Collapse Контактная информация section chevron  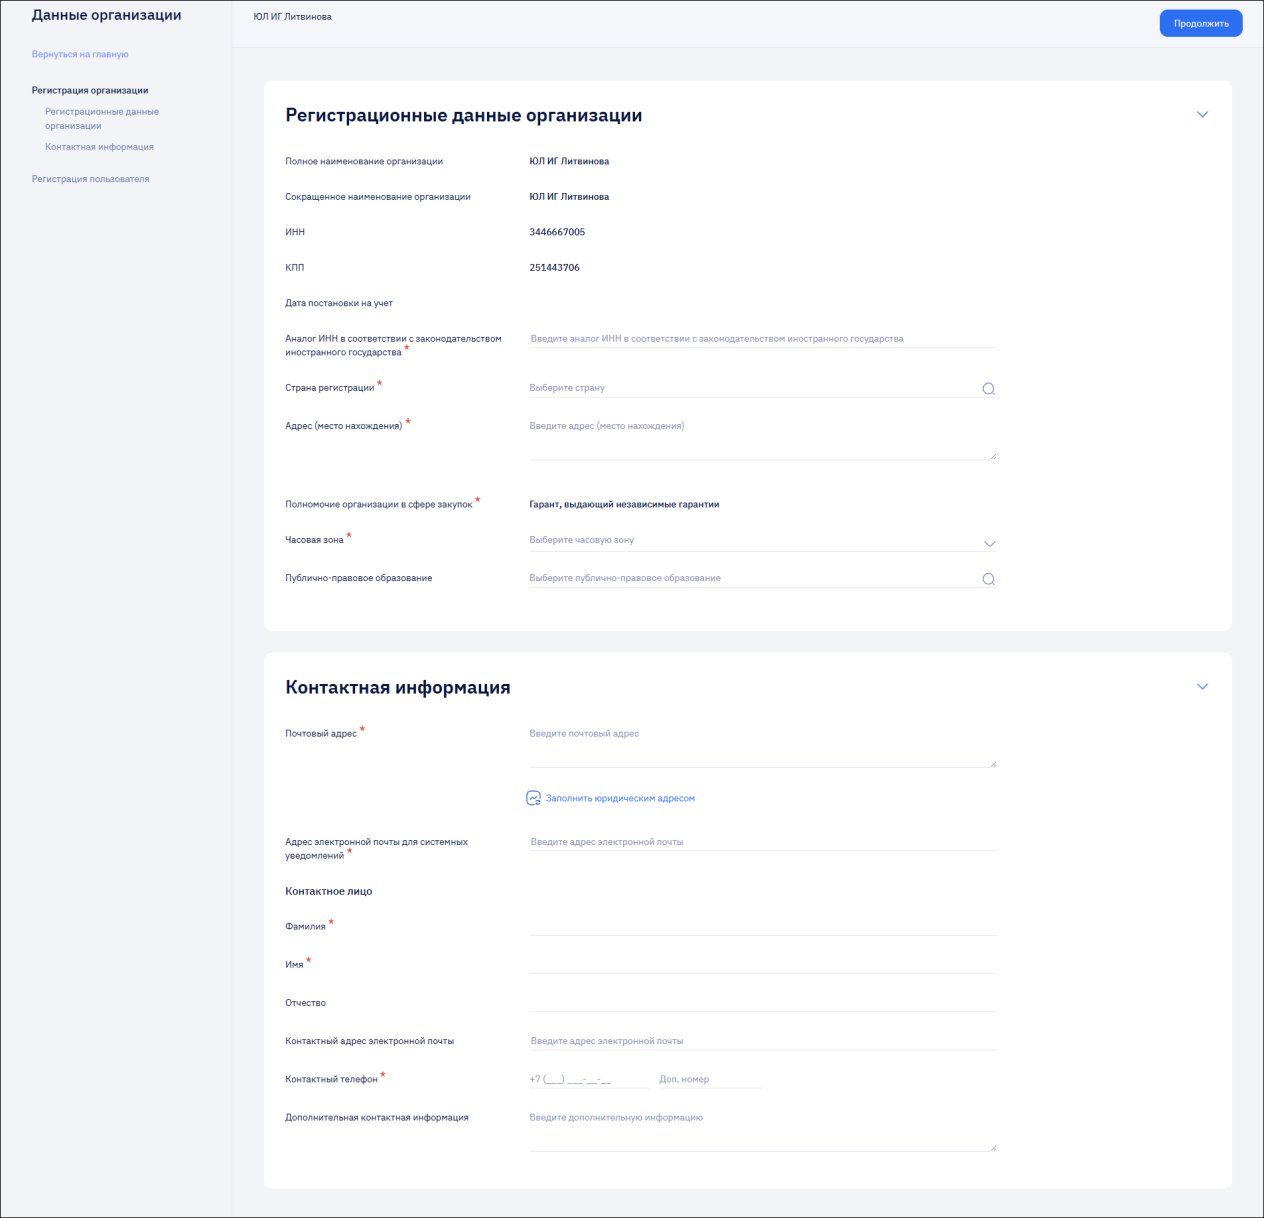(x=1202, y=687)
